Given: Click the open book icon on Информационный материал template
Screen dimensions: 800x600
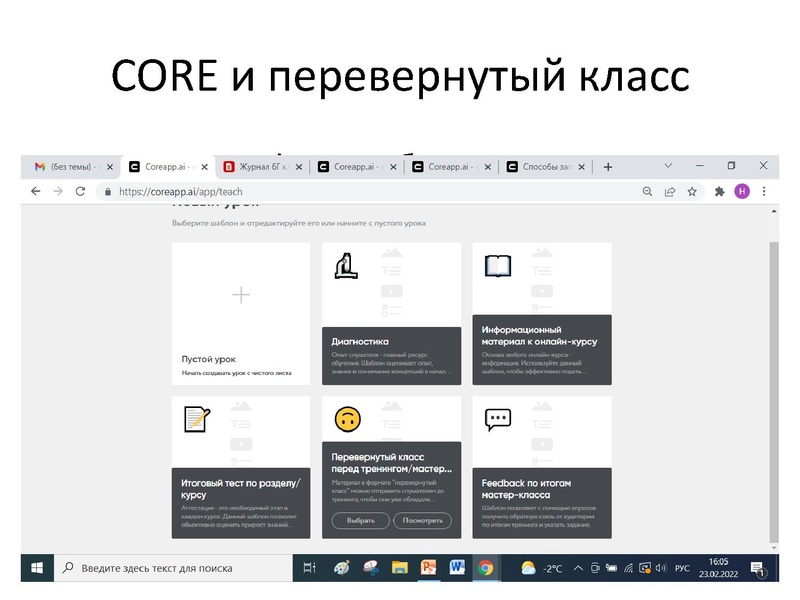Looking at the screenshot, I should tap(498, 266).
